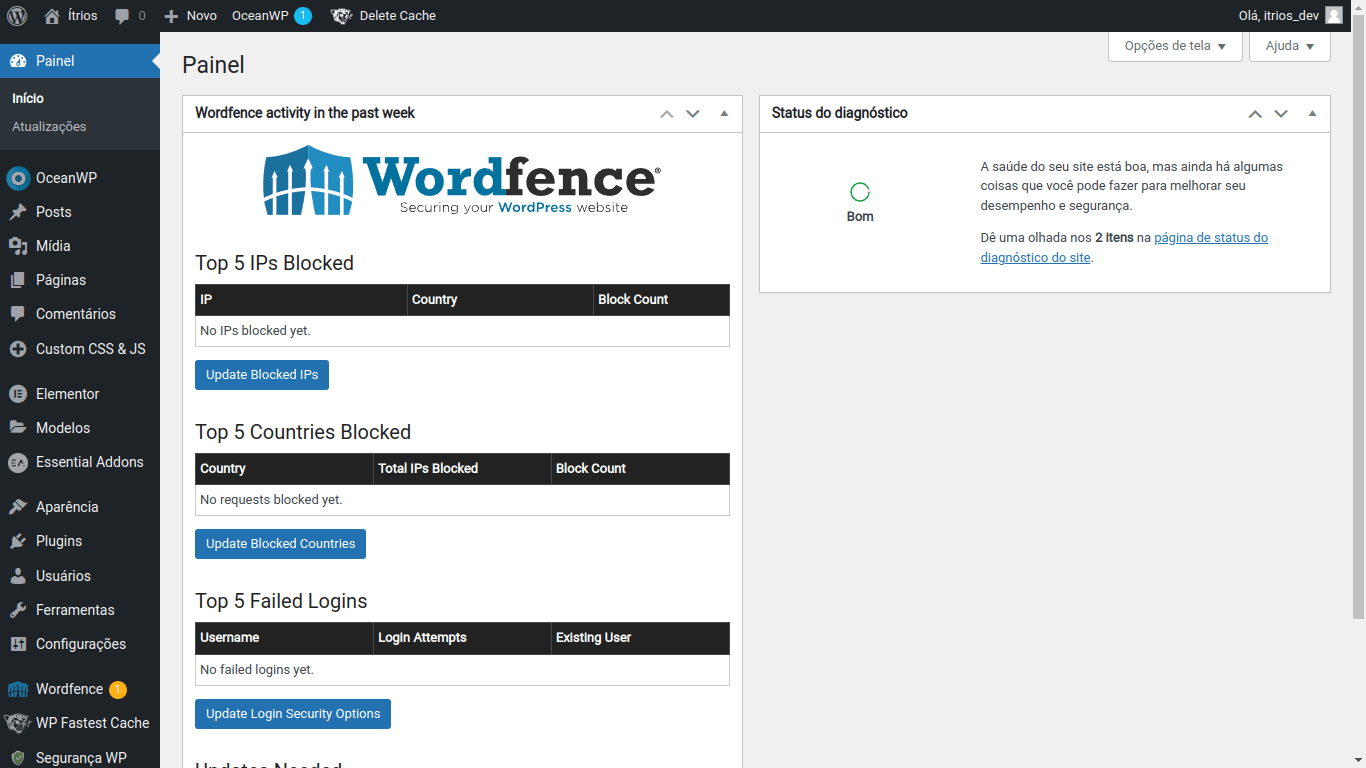Click the Delete Cache cheetah icon
Screen dimensions: 1366x768
[x=342, y=16]
